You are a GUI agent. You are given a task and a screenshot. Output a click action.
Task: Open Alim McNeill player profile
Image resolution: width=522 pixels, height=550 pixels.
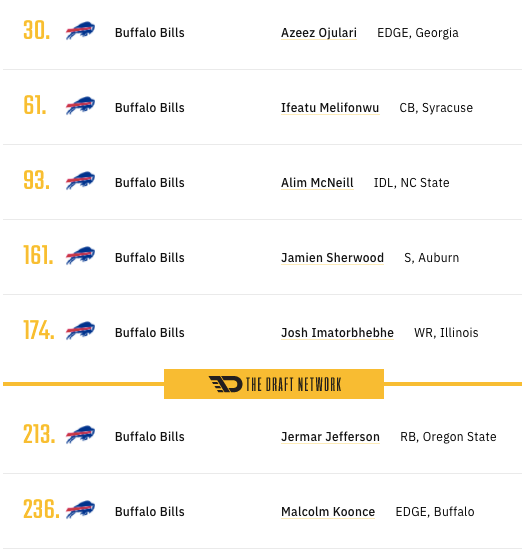click(317, 183)
